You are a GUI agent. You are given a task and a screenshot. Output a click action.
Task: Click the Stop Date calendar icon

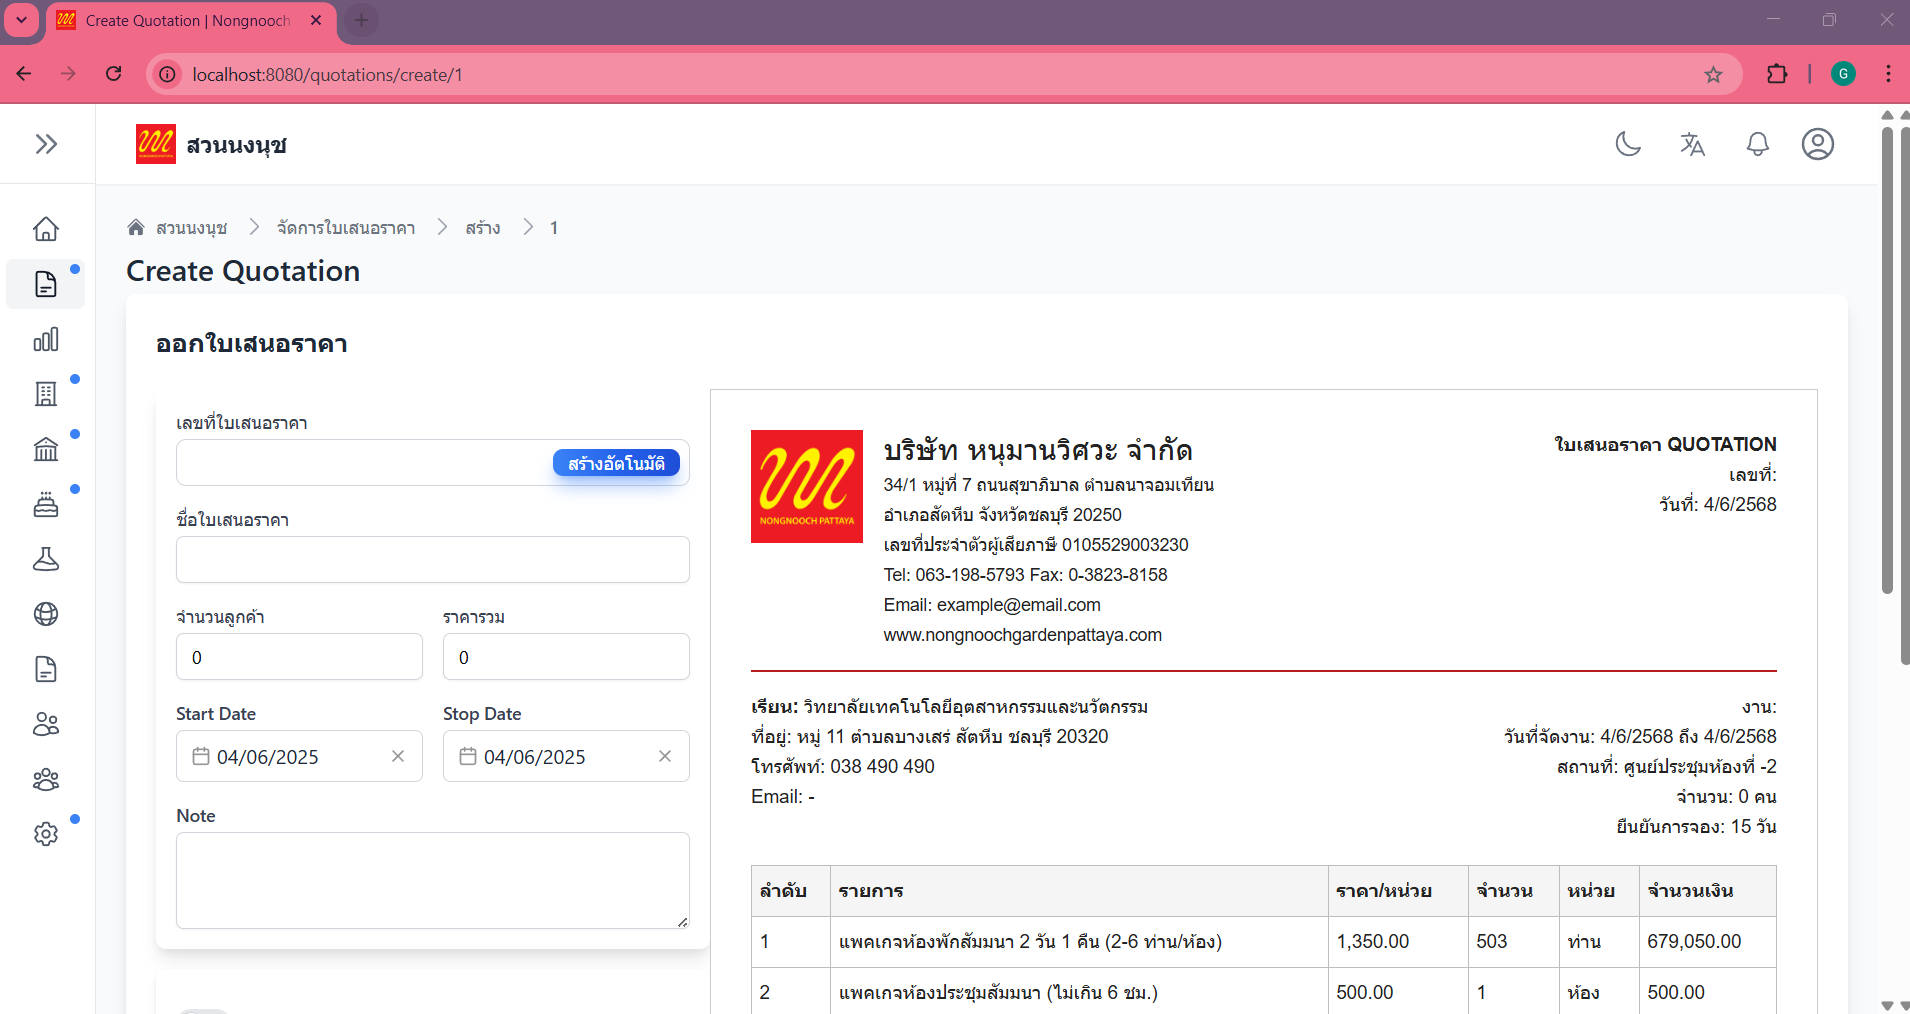468,756
